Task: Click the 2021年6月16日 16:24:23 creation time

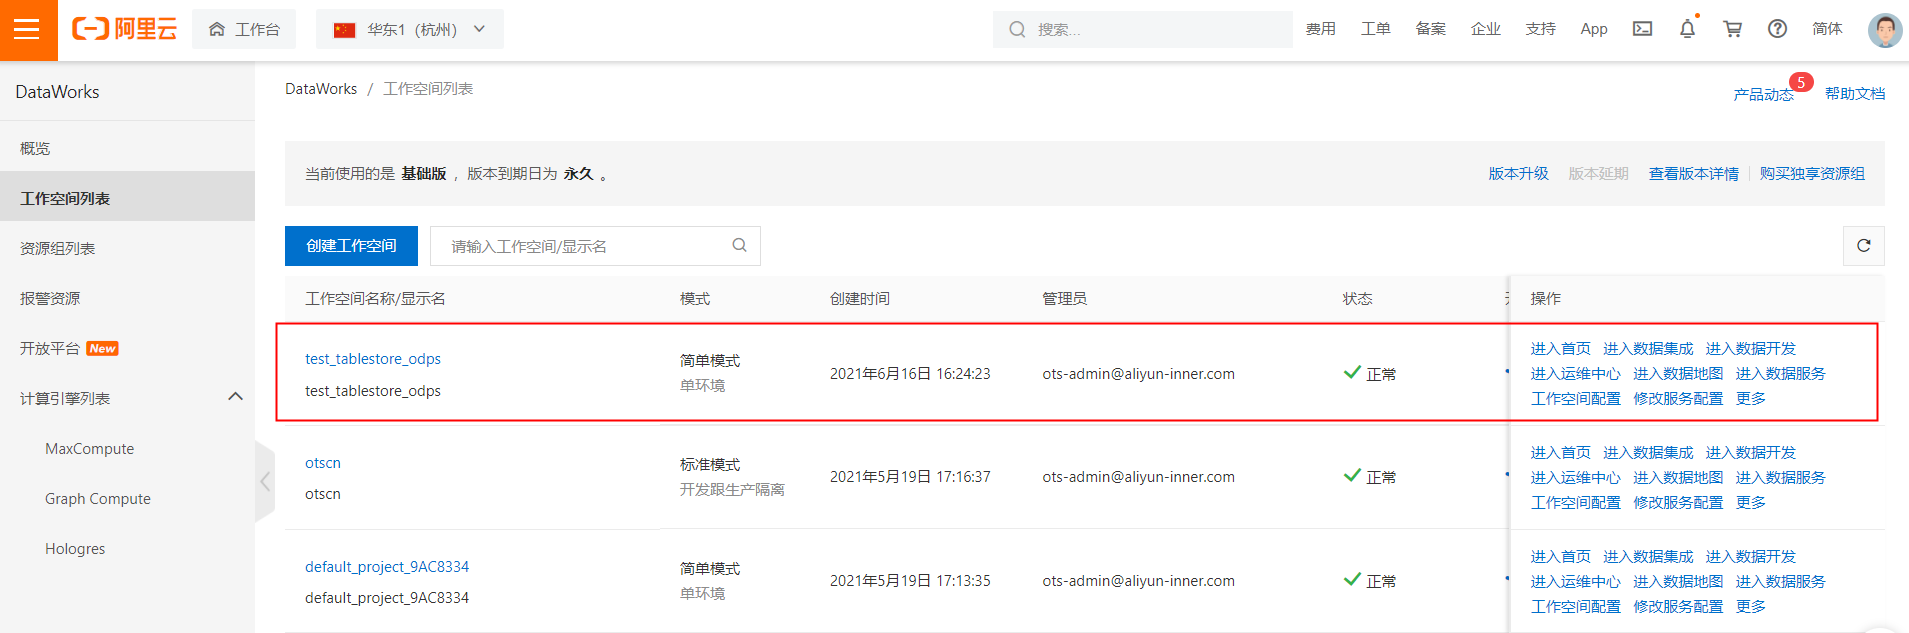Action: (910, 373)
